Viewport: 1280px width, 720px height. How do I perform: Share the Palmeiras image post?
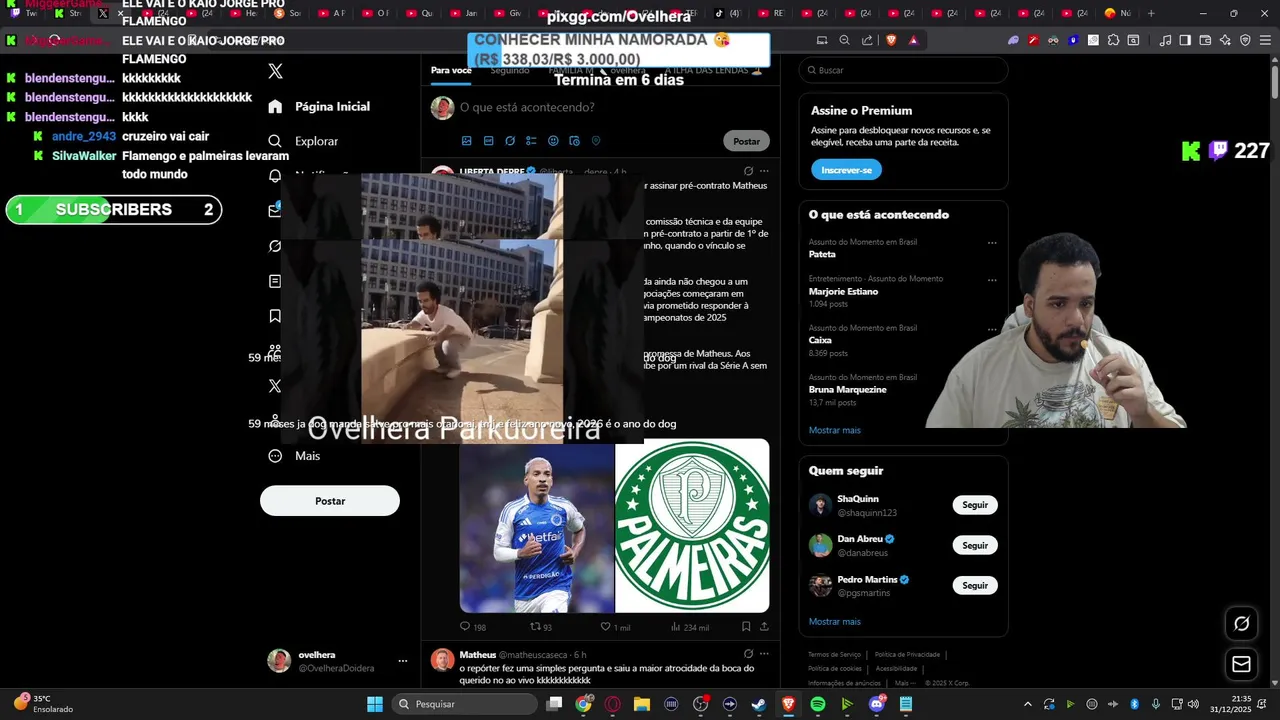(765, 627)
